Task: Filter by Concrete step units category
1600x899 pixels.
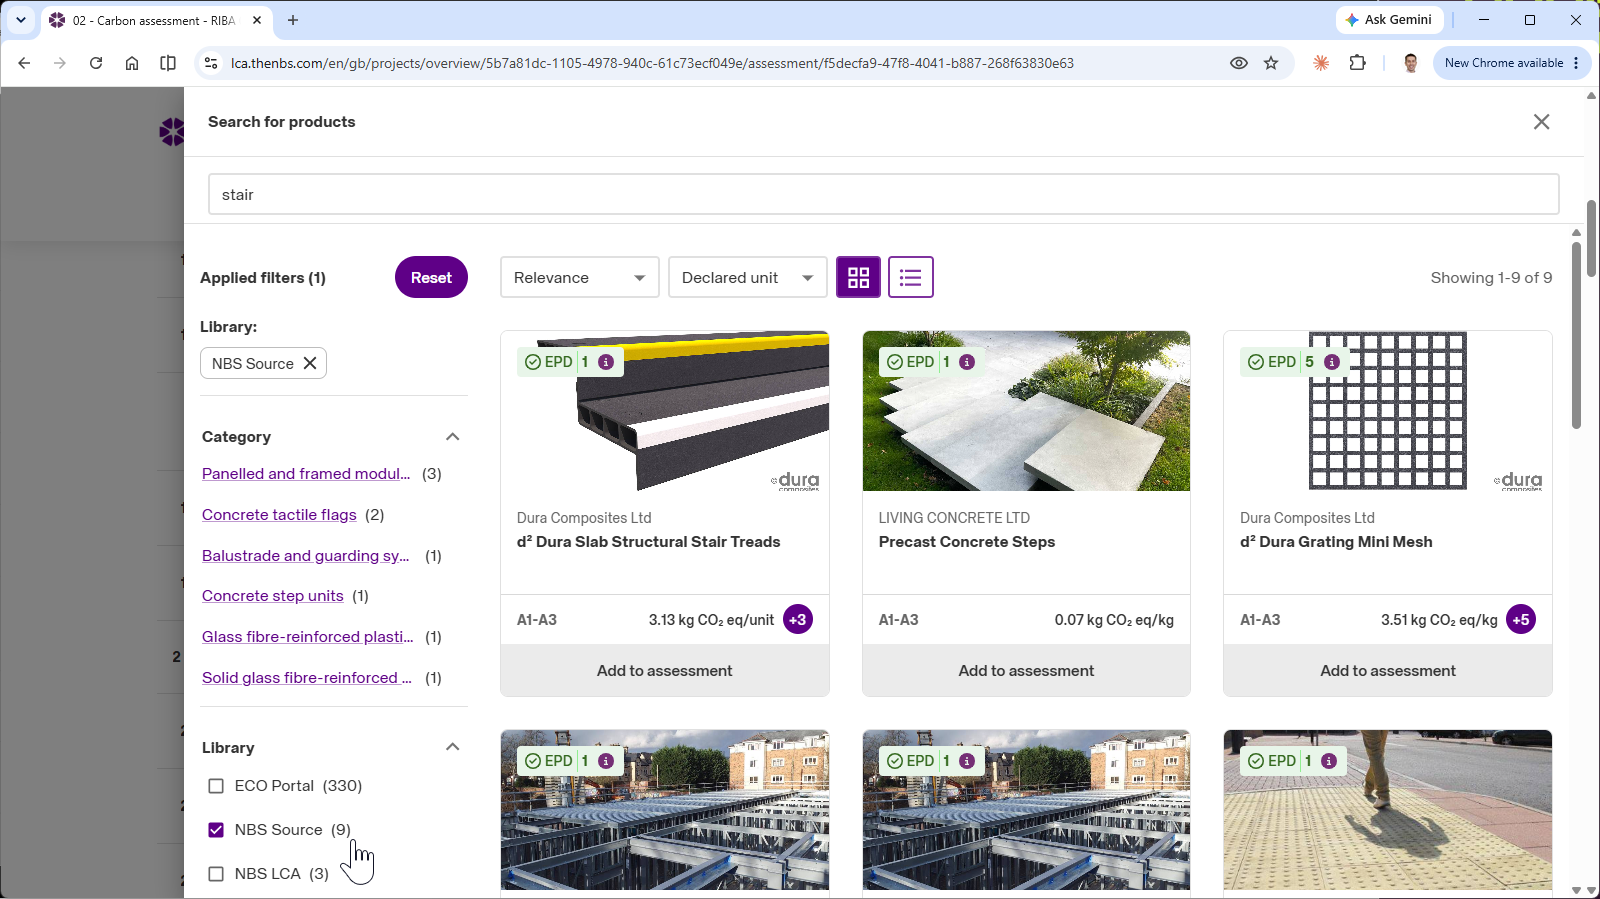Action: [273, 596]
